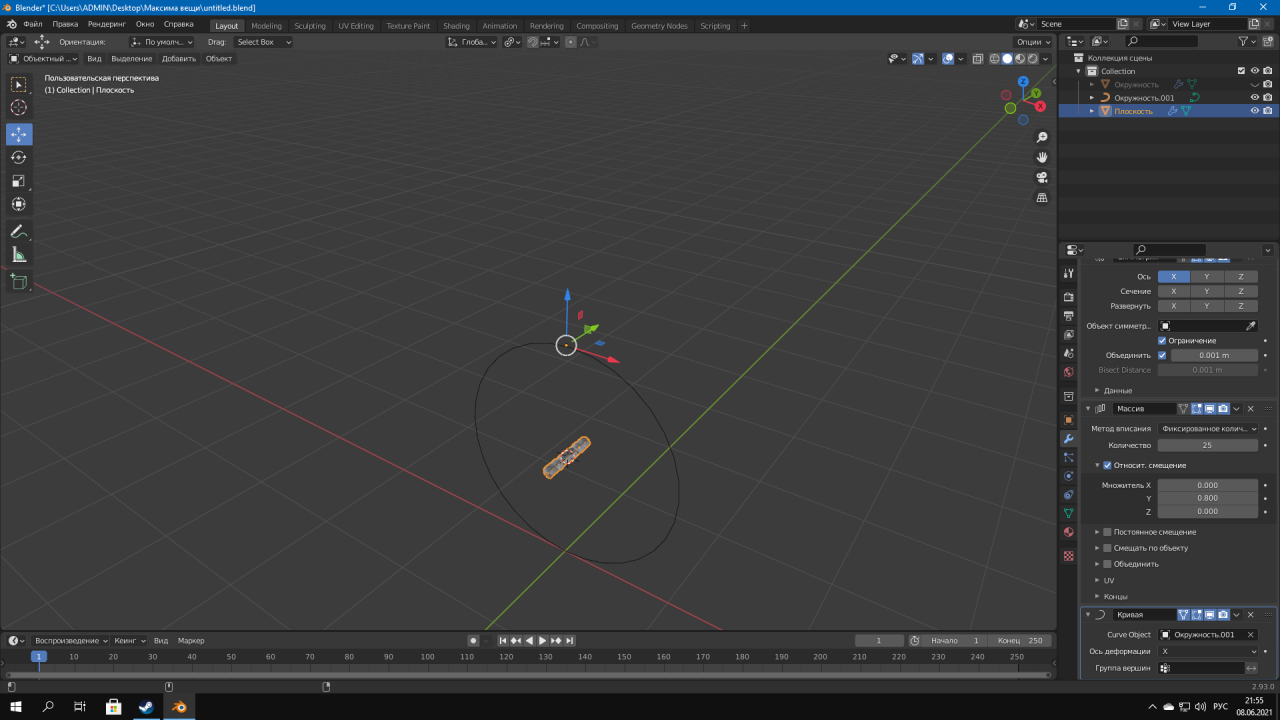This screenshot has height=720, width=1280.
Task: Open the Рендеринг menu
Action: coord(106,23)
